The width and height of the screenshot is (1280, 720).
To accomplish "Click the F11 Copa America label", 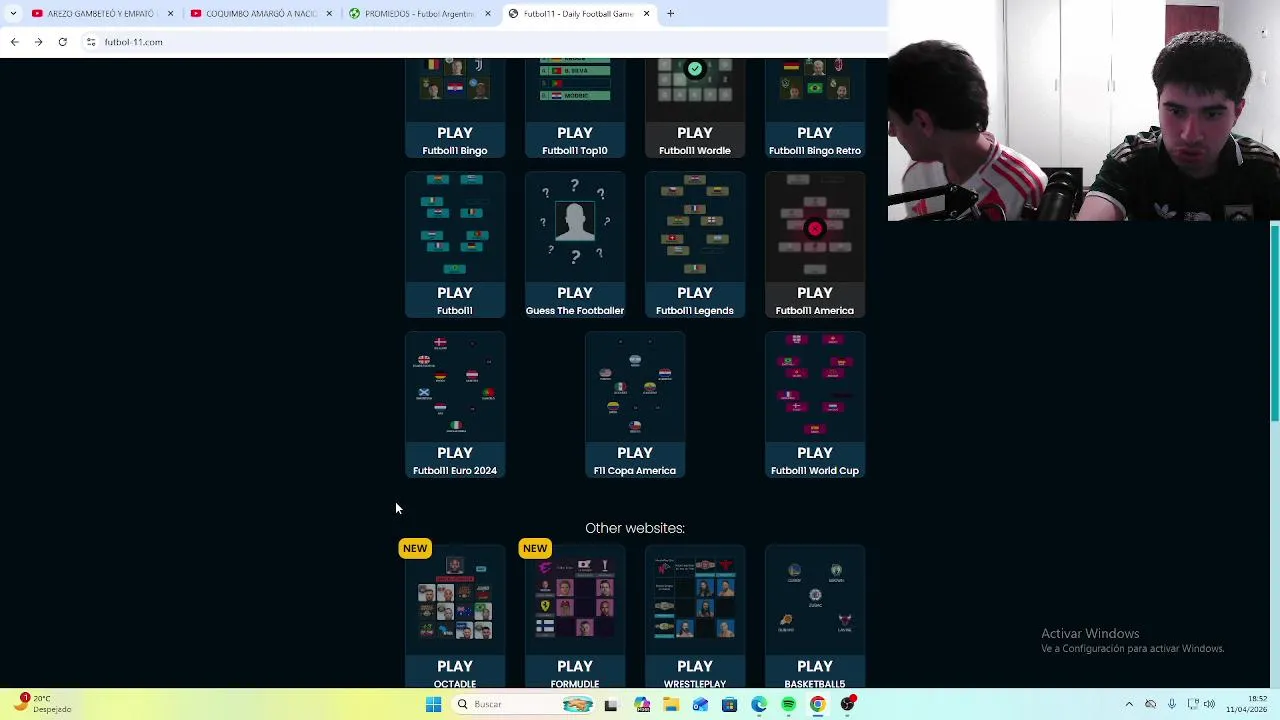I will point(634,471).
